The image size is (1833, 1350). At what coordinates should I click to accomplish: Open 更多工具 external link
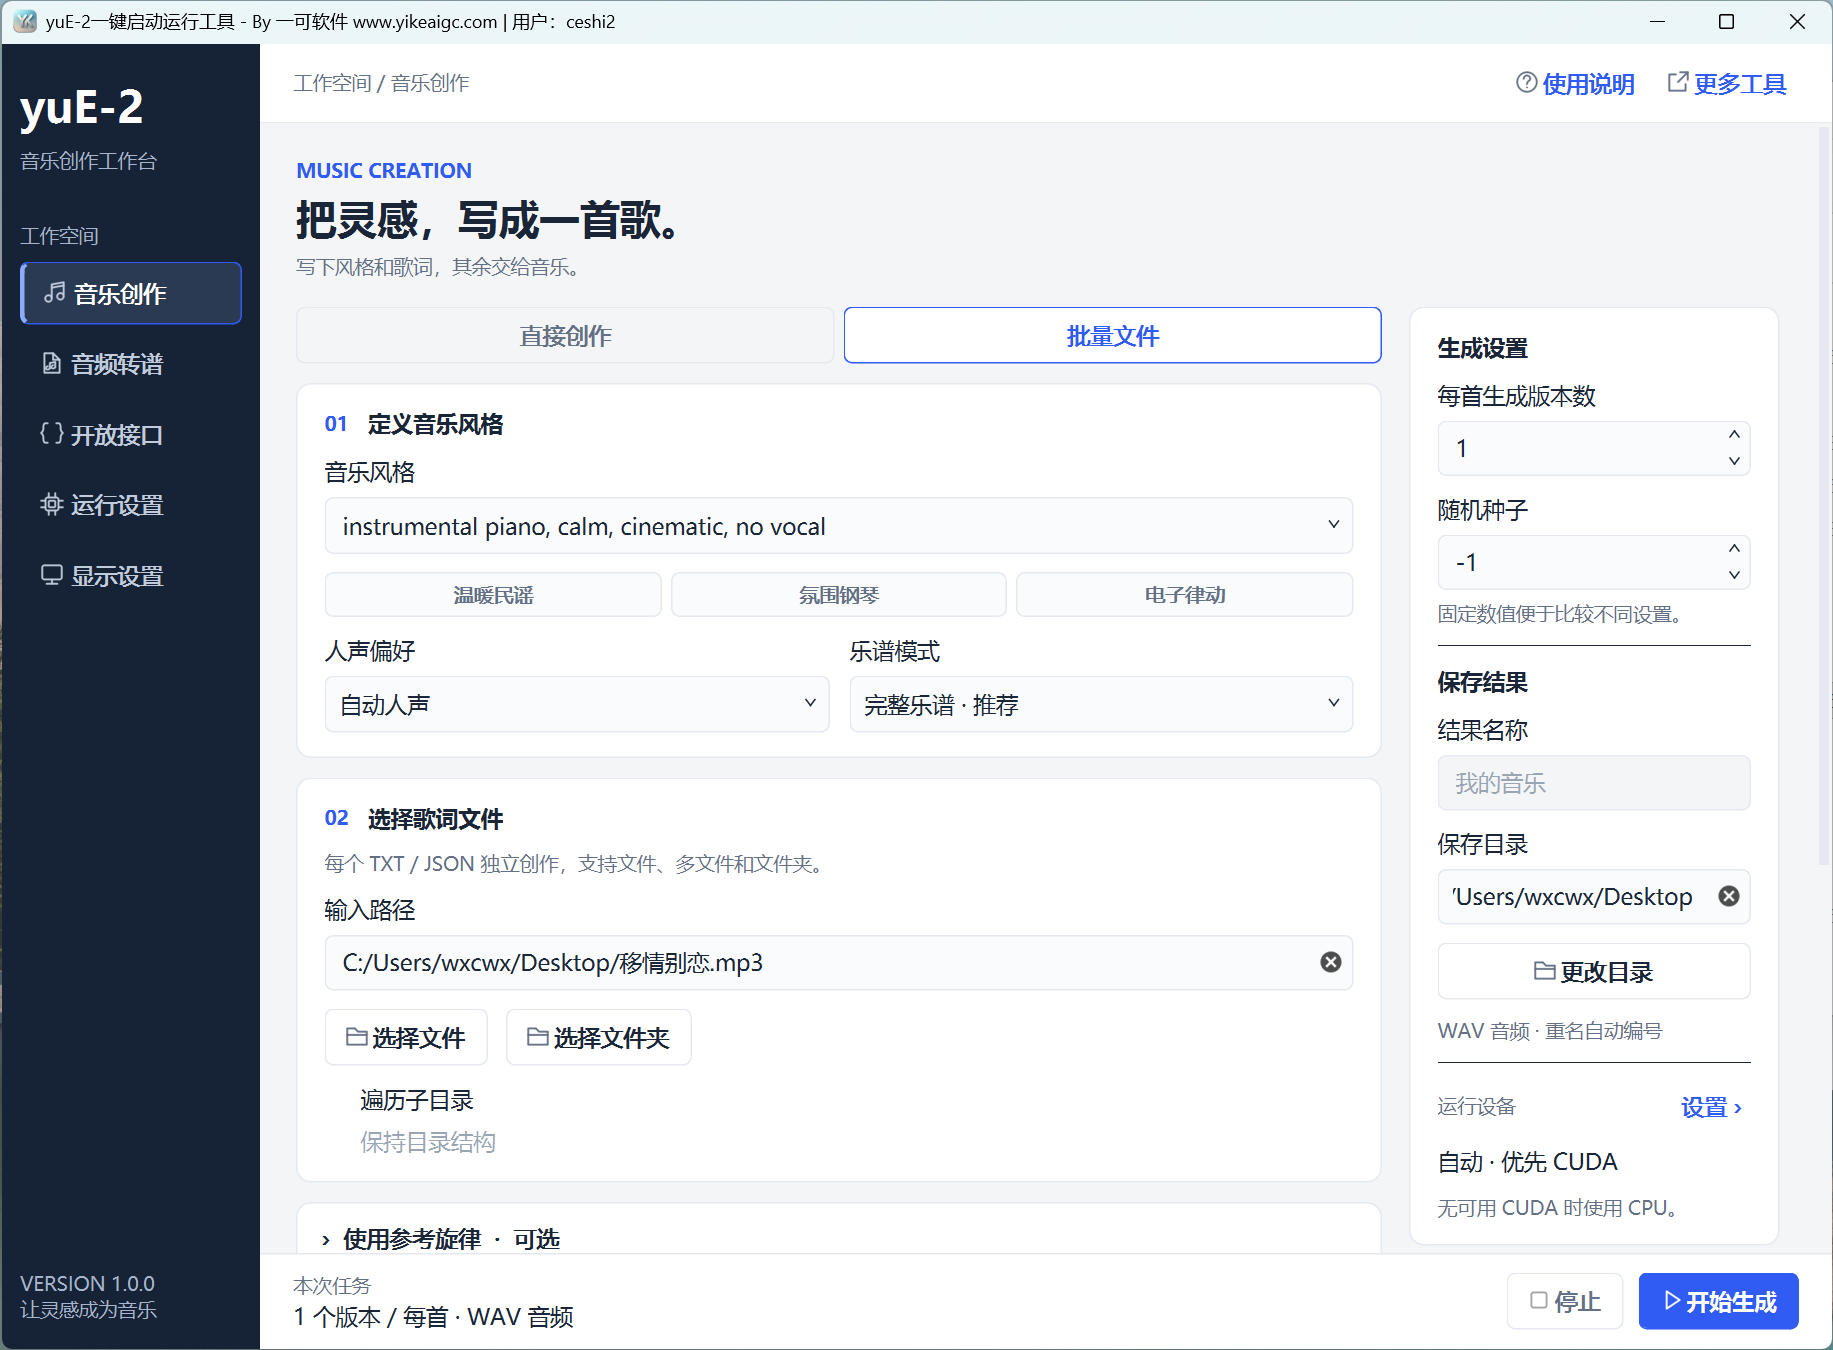point(1727,84)
